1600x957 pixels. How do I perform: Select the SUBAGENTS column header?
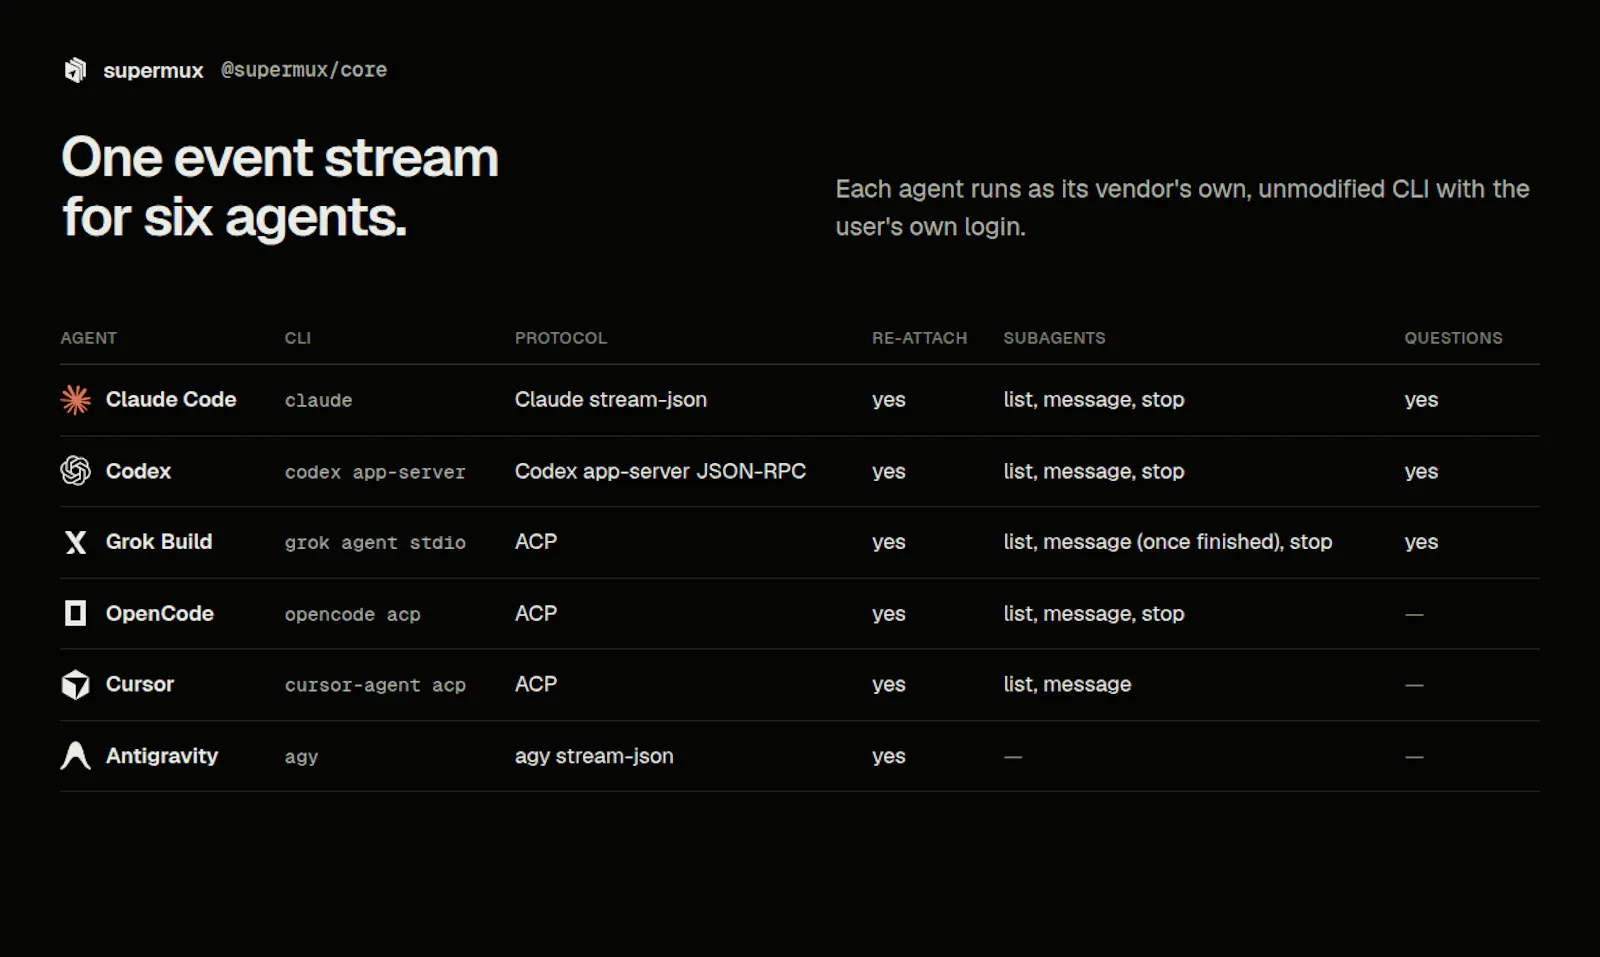(1055, 338)
